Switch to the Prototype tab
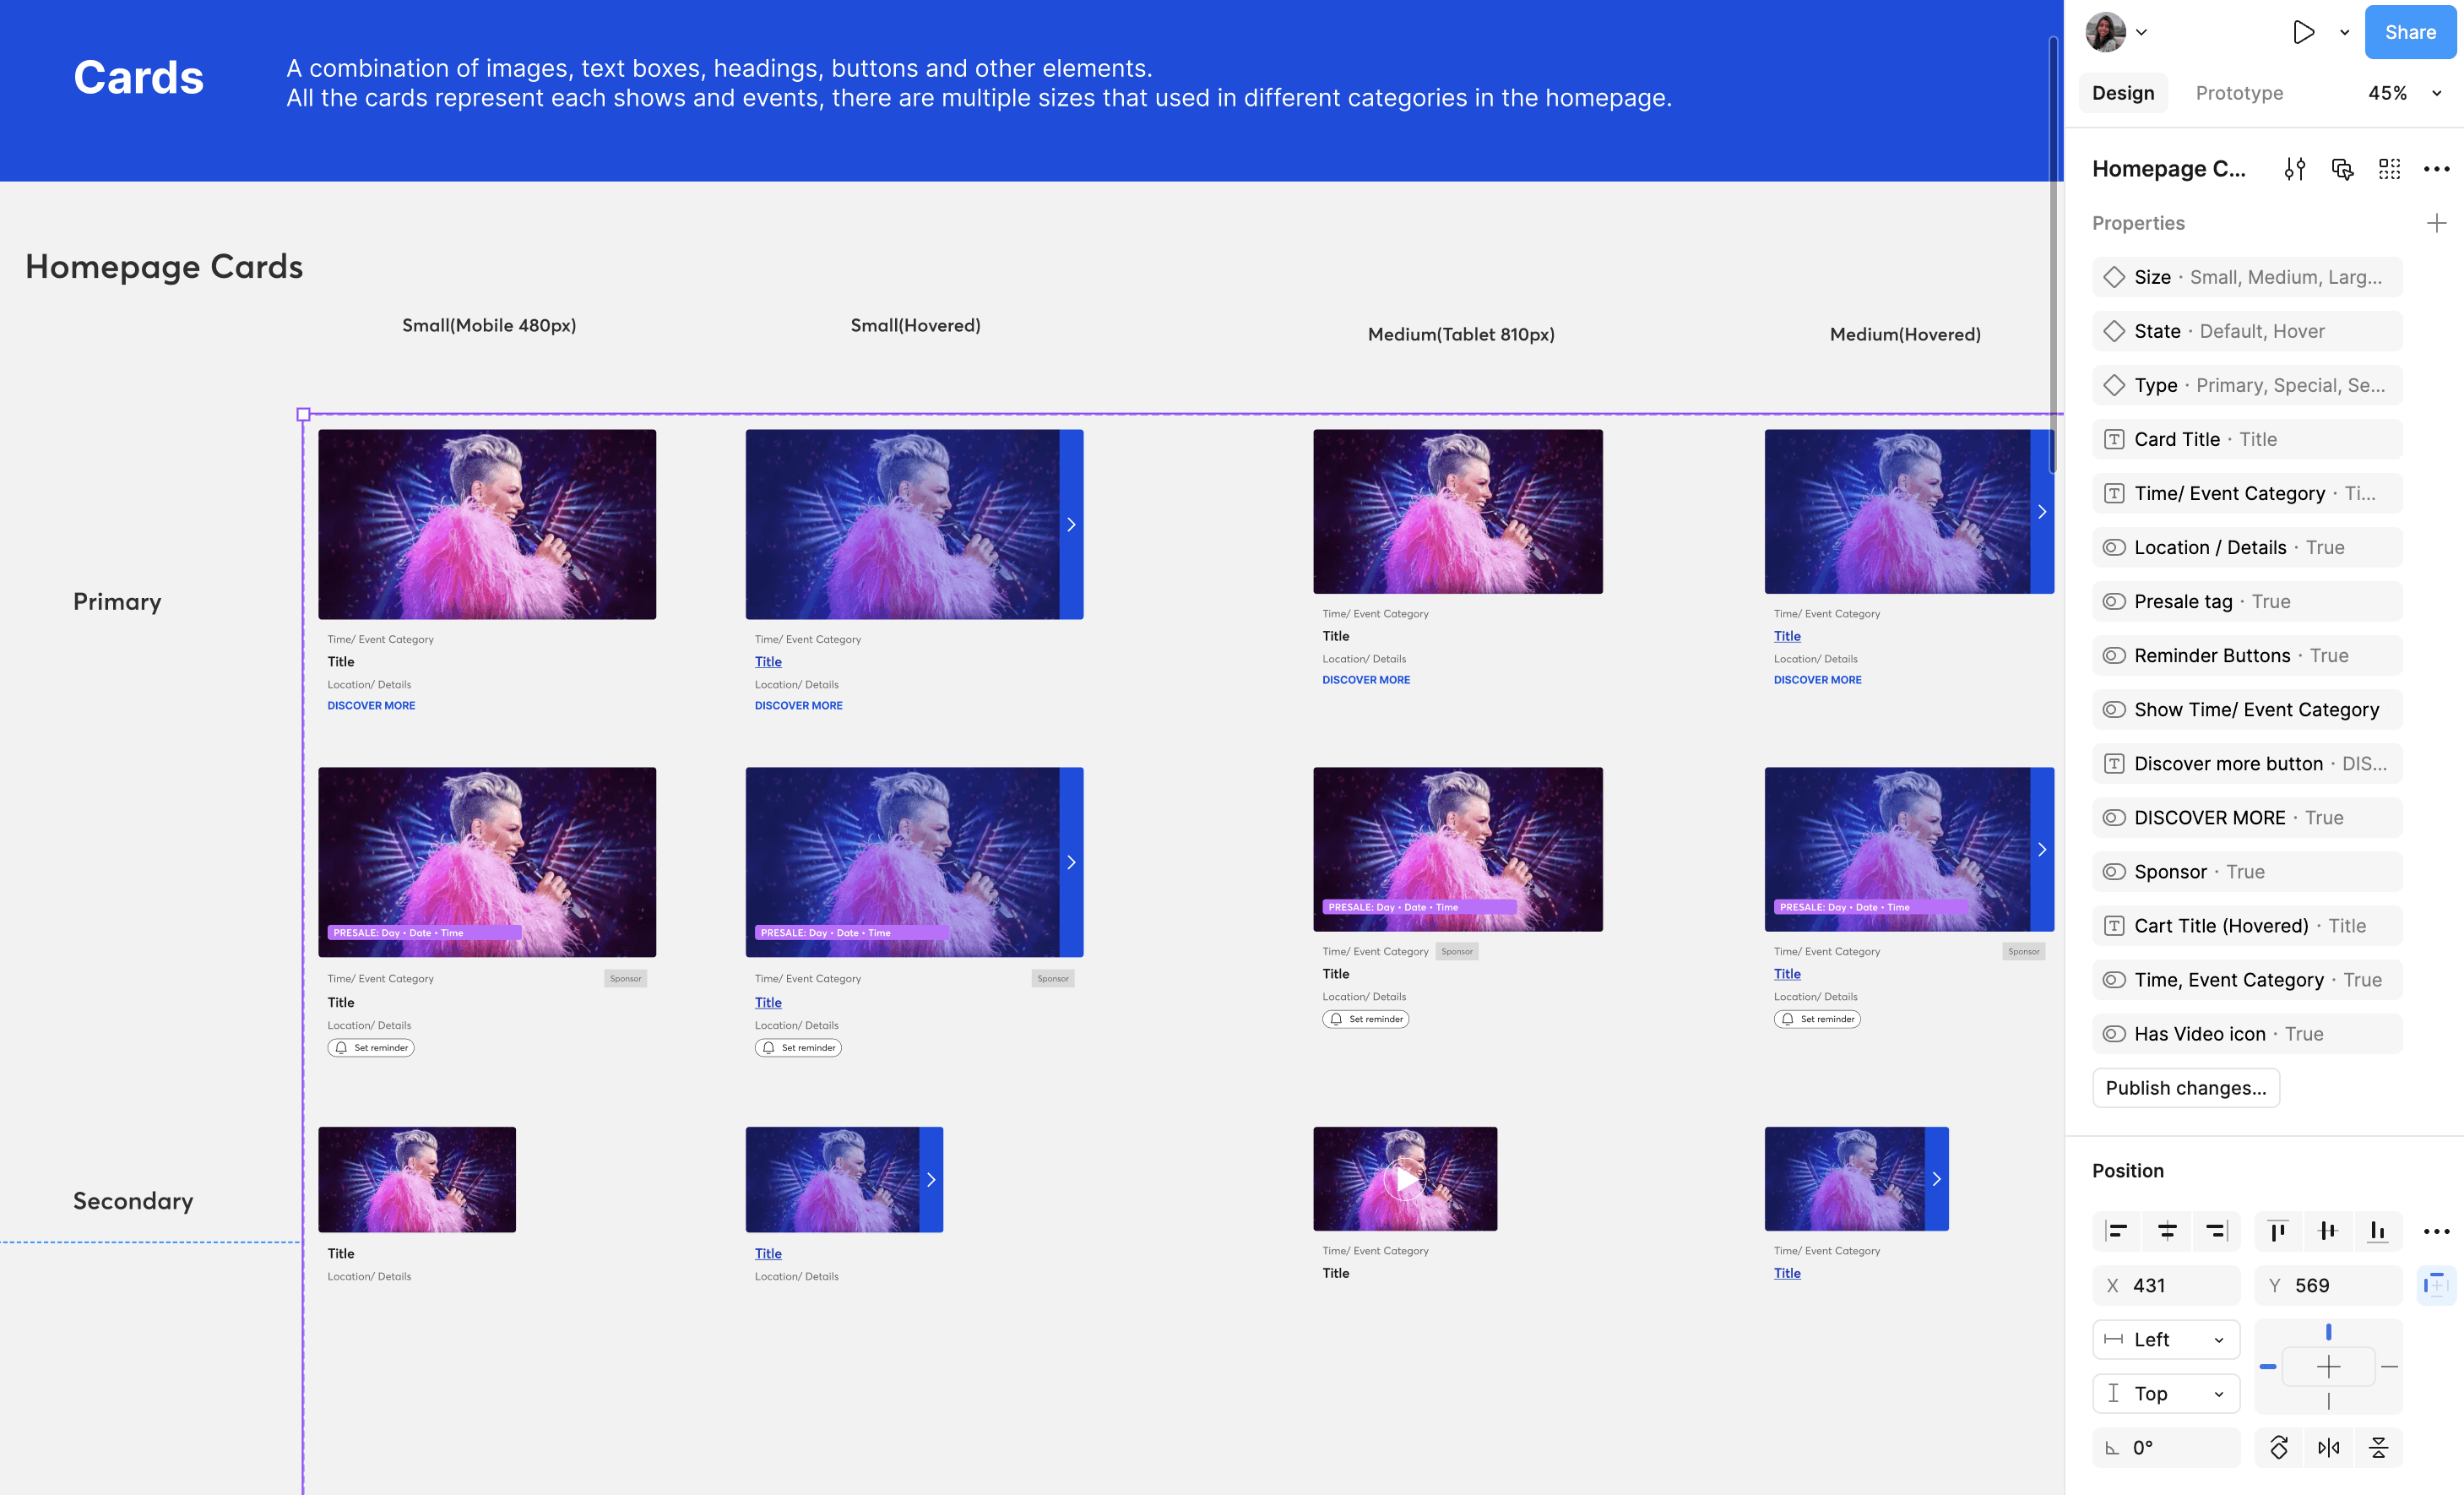This screenshot has height=1495, width=2464. (2238, 93)
